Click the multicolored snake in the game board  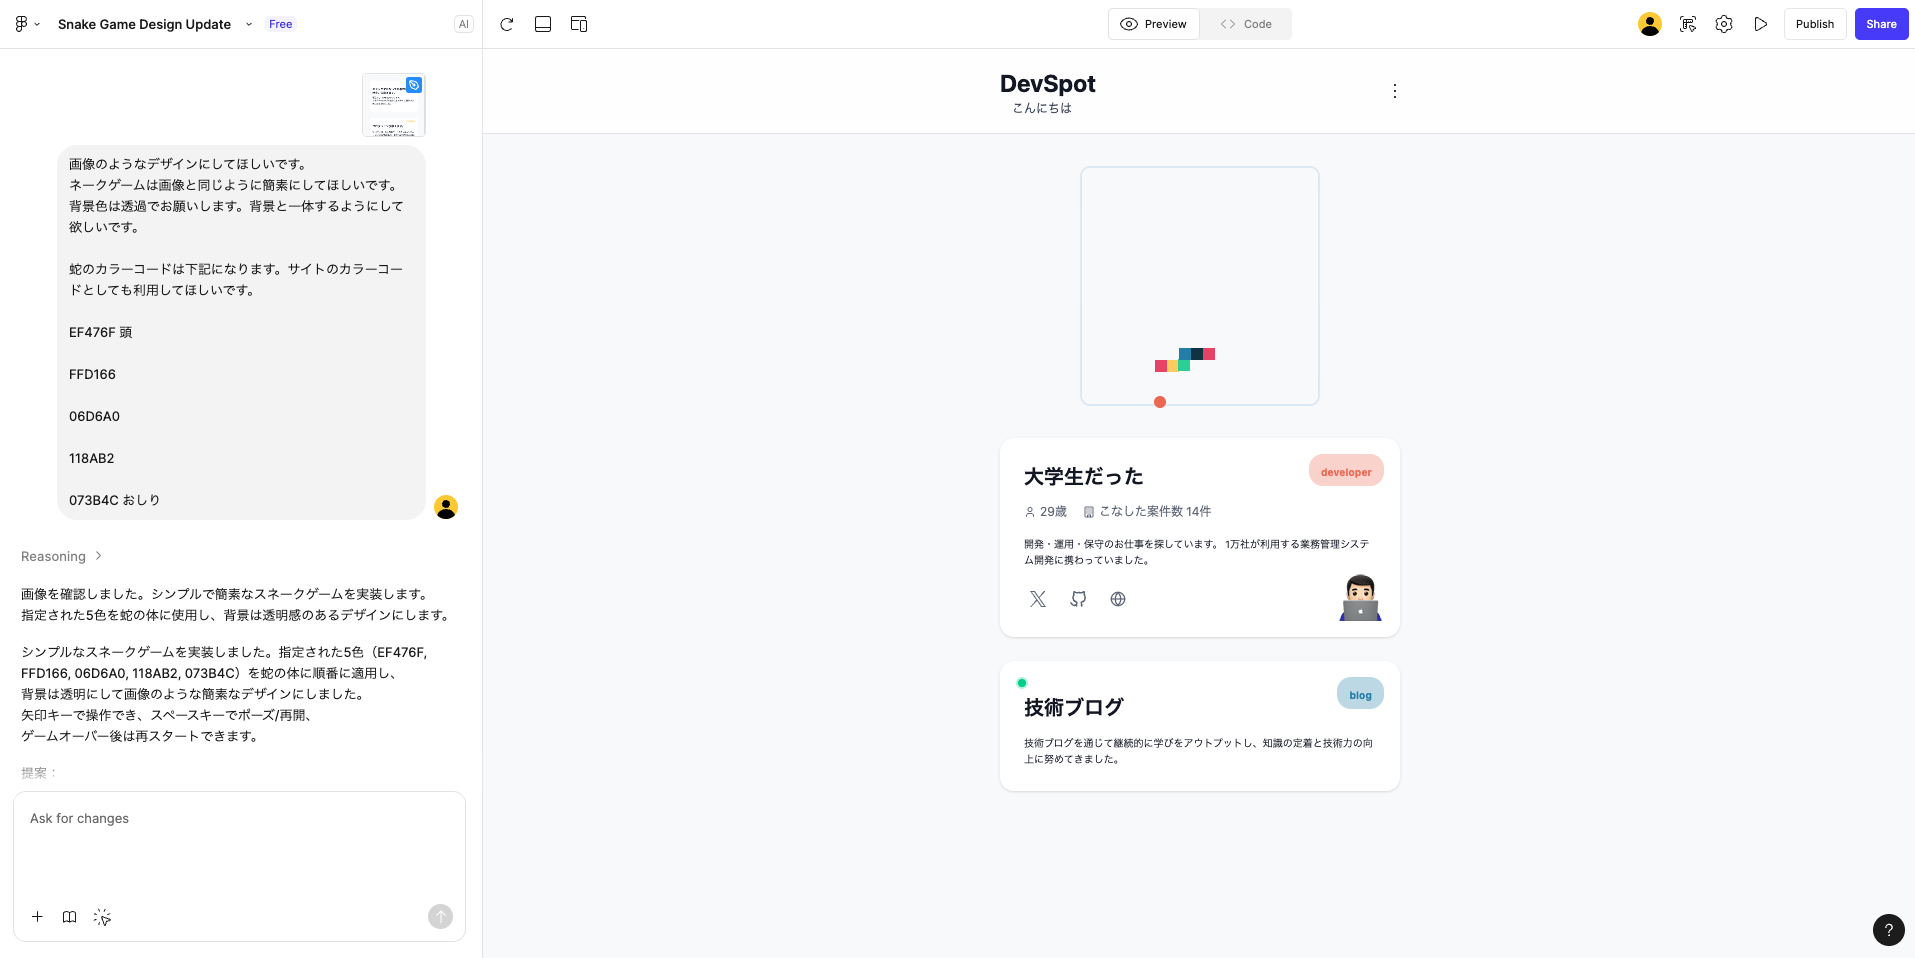(1185, 360)
